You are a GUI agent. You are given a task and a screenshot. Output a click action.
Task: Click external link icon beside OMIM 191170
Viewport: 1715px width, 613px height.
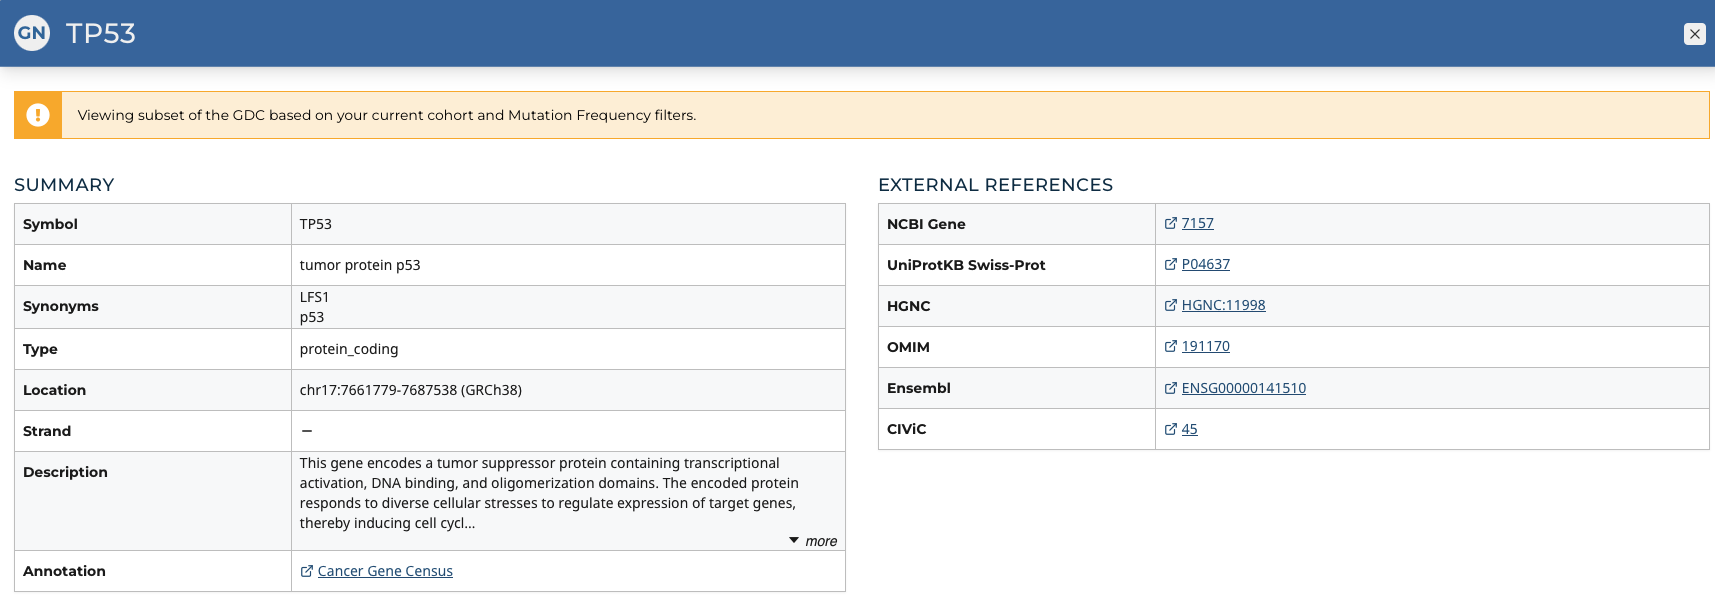(x=1171, y=346)
